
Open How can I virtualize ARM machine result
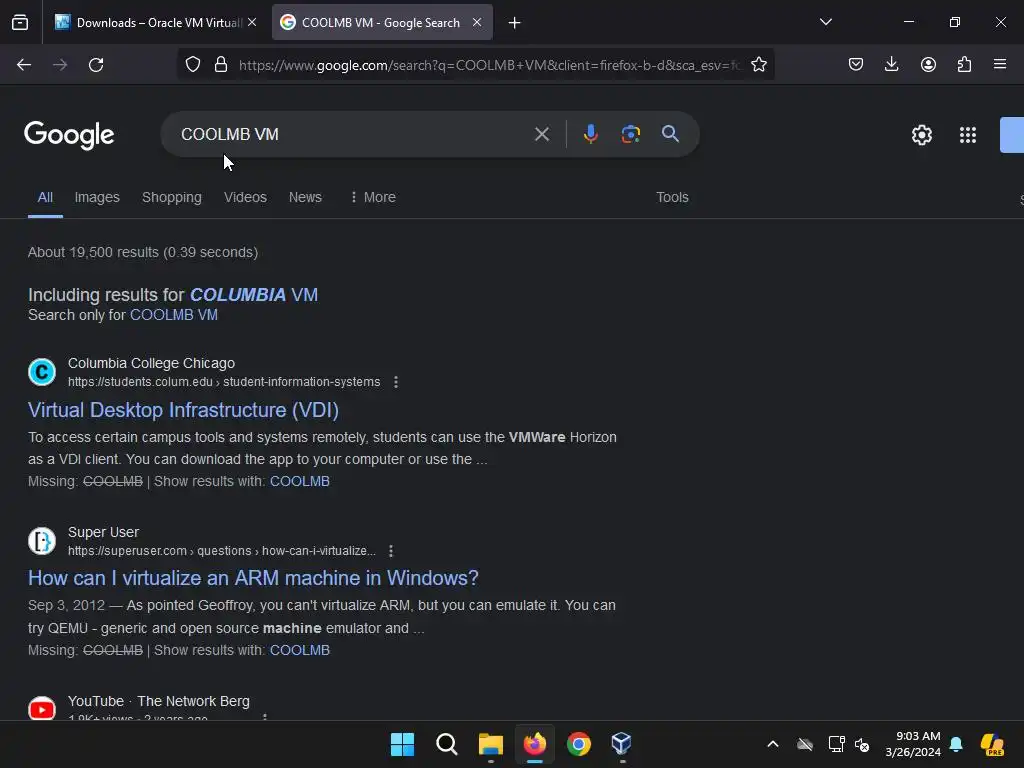click(x=253, y=578)
